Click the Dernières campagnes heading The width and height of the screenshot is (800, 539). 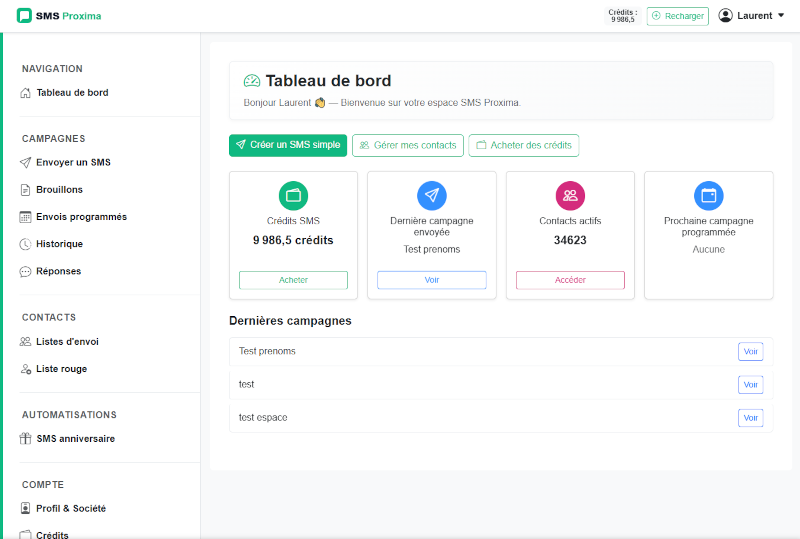[290, 321]
